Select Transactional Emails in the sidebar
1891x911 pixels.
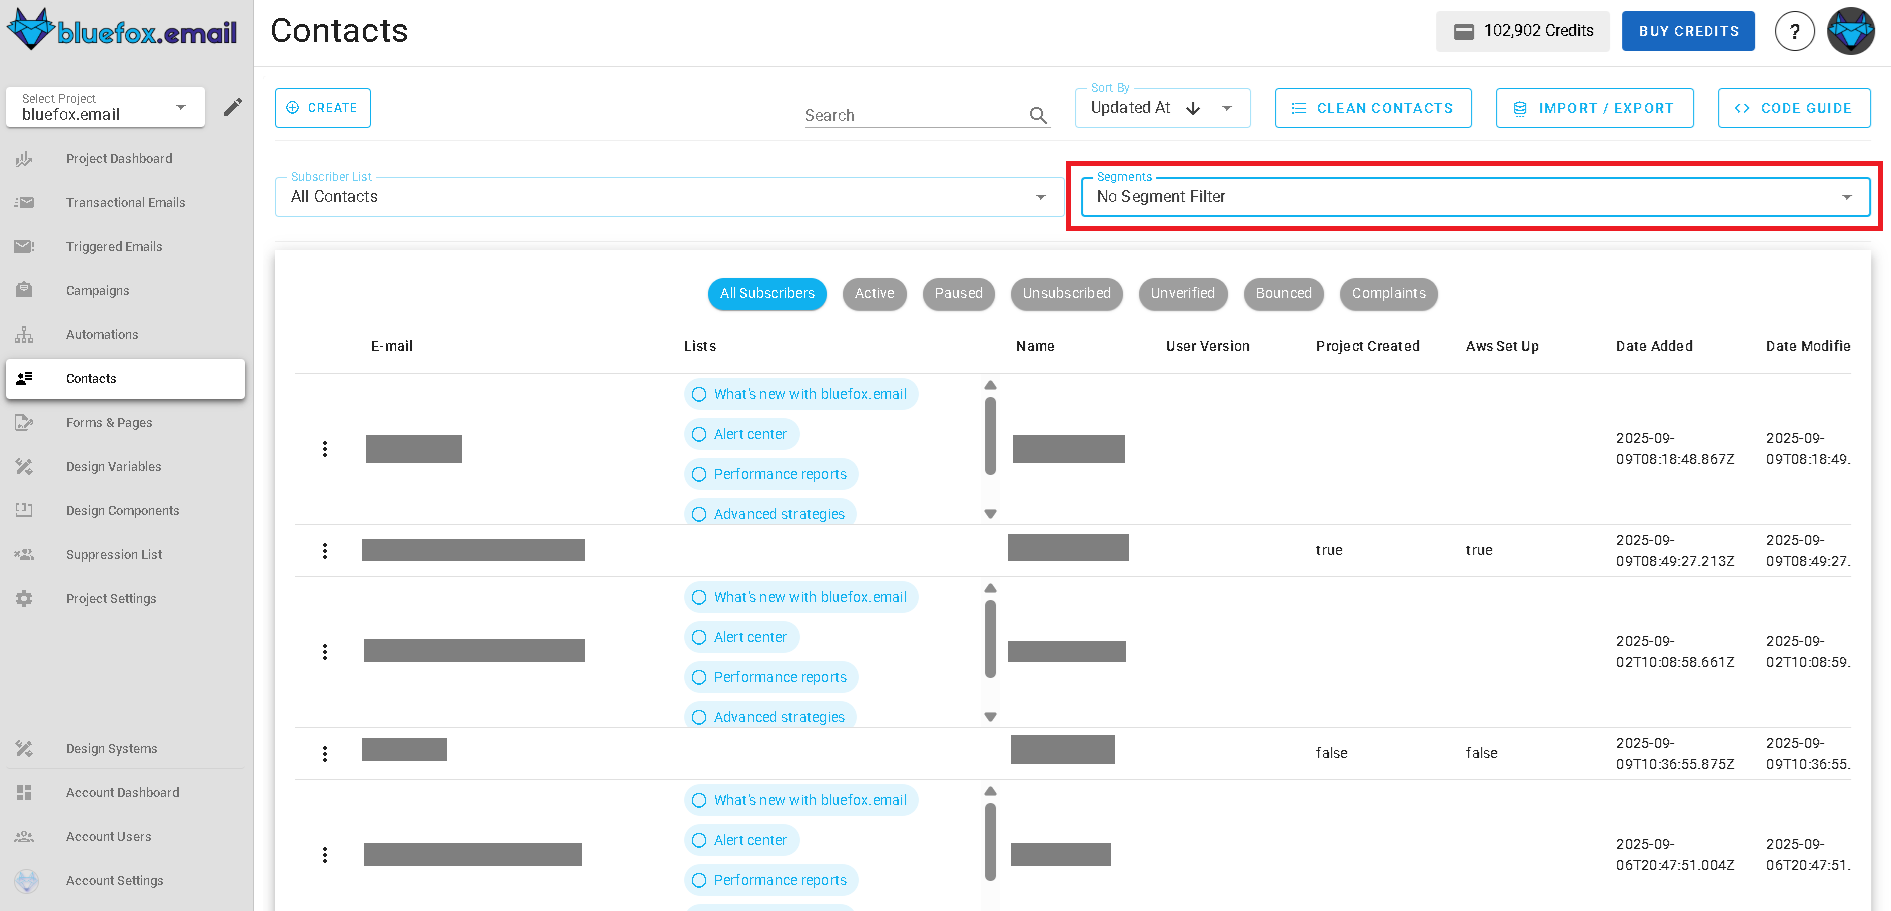125,202
